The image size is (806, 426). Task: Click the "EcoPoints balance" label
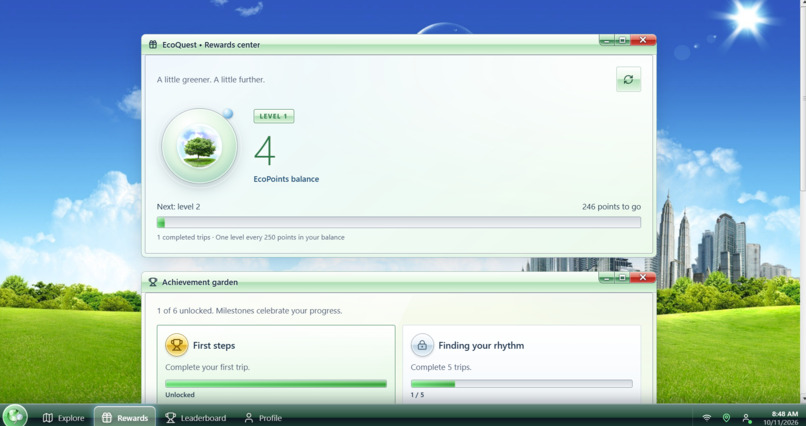point(286,179)
